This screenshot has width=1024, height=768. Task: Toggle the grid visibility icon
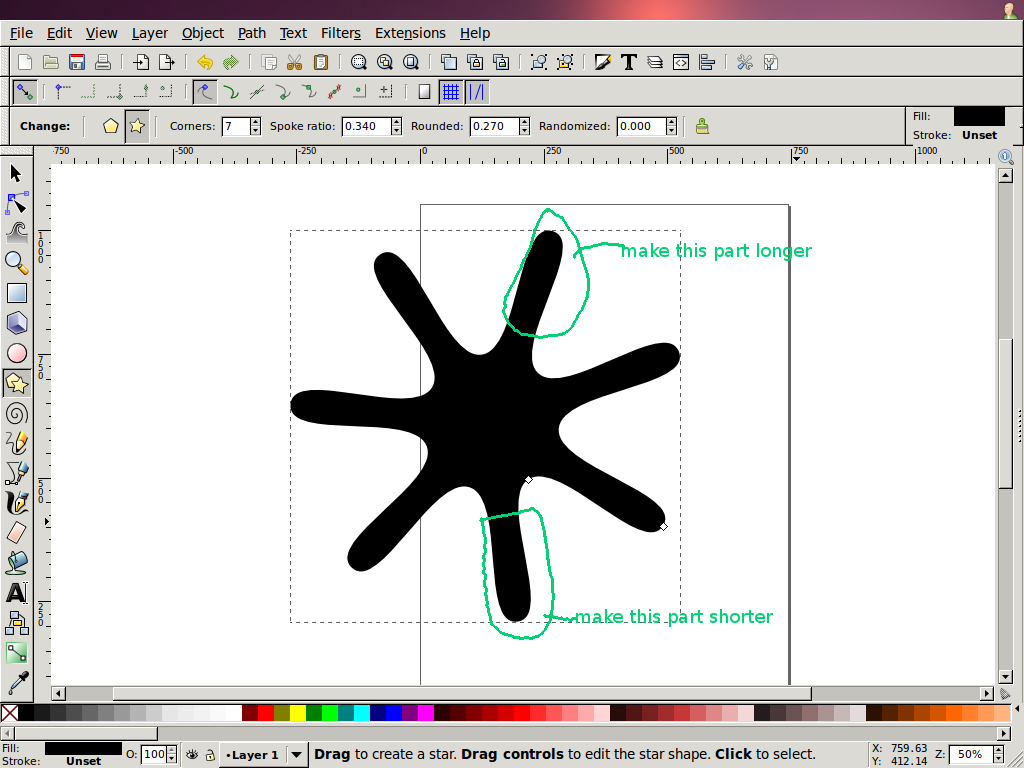(x=451, y=91)
